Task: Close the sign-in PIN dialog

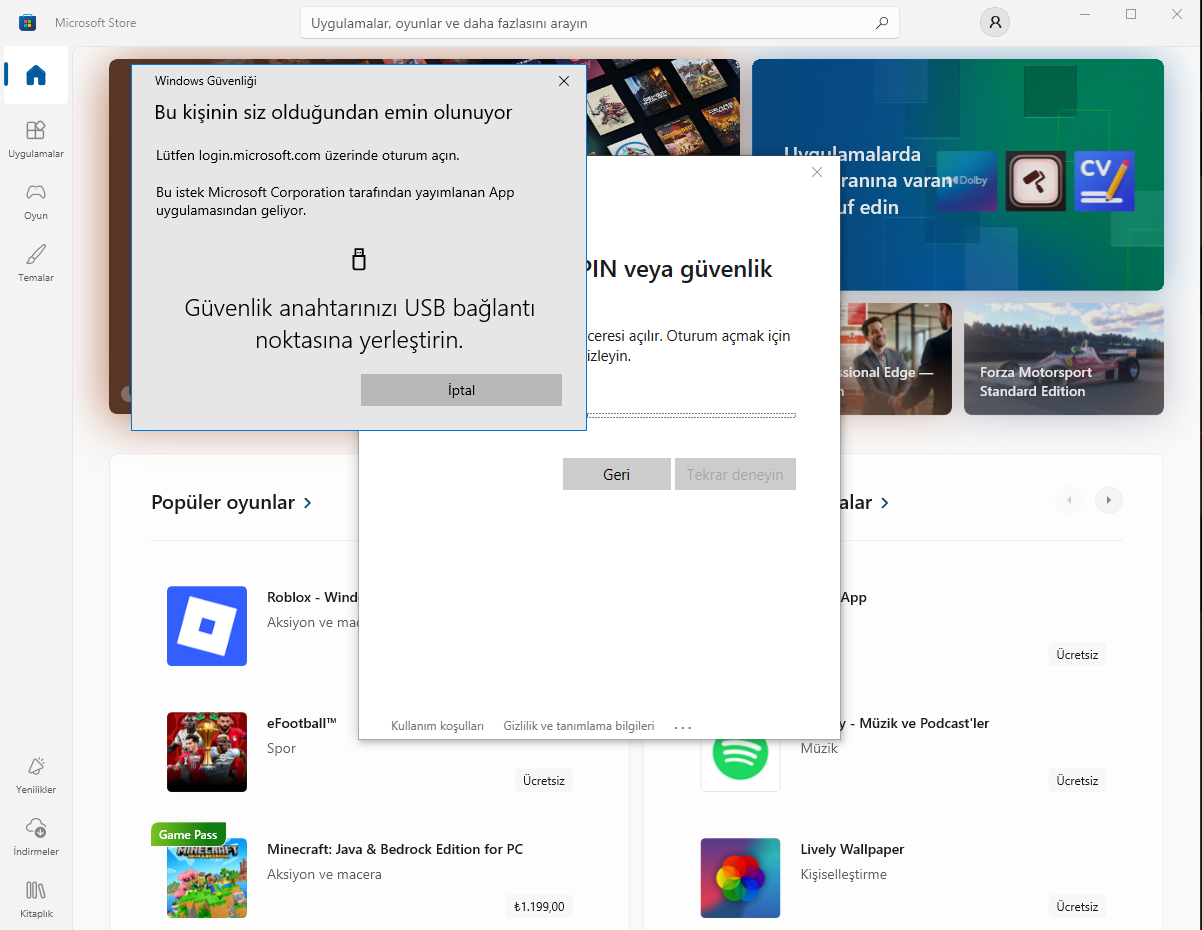Action: tap(817, 172)
